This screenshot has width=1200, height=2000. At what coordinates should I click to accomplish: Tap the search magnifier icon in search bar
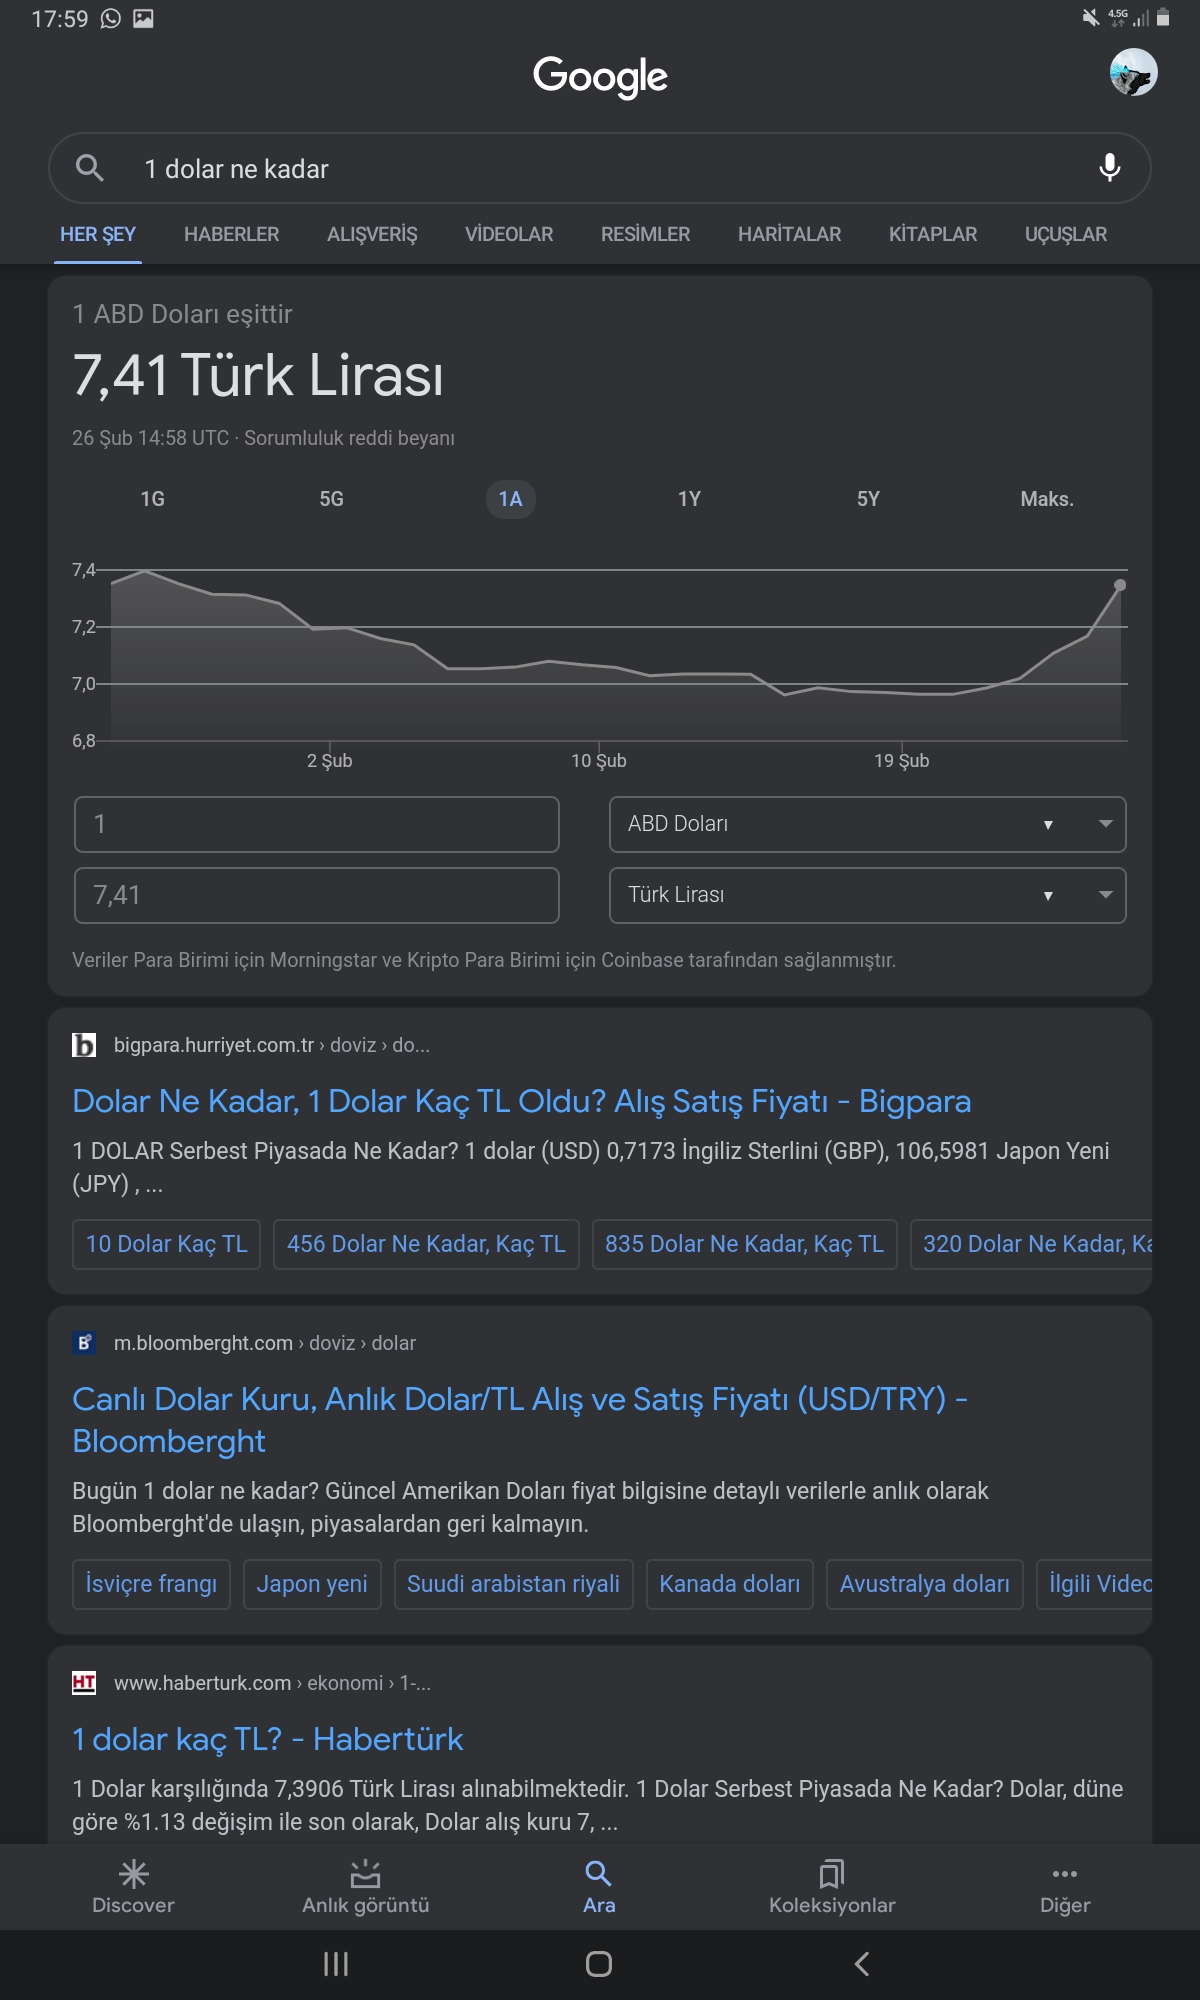click(x=90, y=168)
